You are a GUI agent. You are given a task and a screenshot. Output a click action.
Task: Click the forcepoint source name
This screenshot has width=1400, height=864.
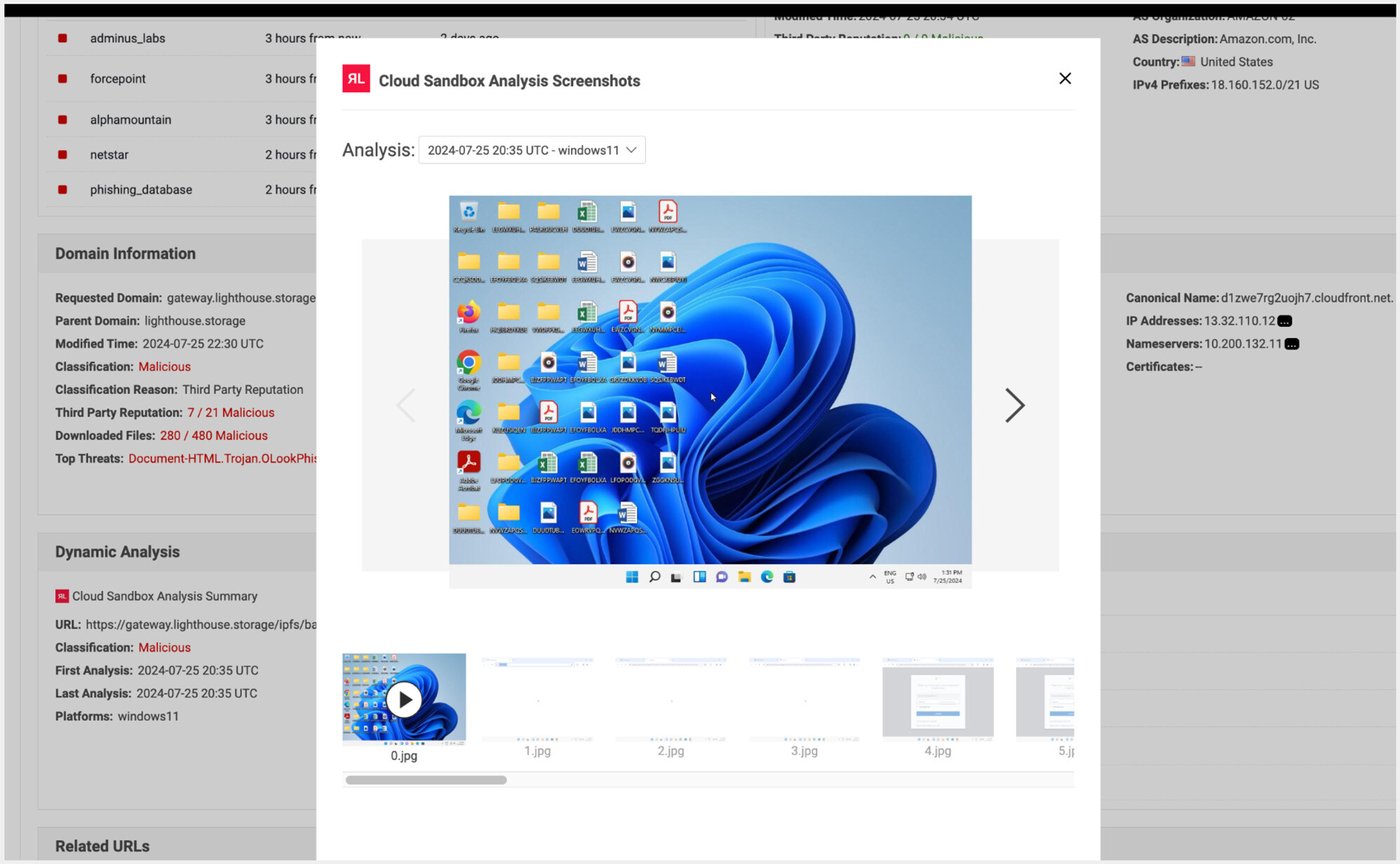click(118, 79)
